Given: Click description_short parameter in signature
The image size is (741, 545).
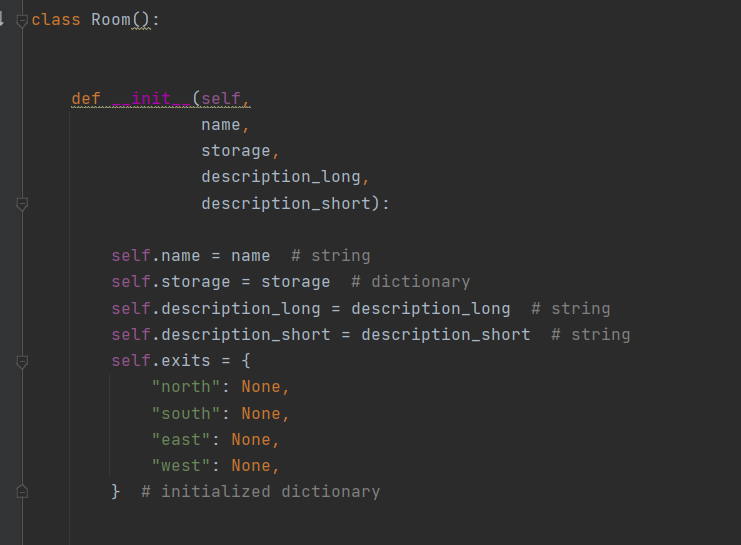Looking at the screenshot, I should click(286, 203).
